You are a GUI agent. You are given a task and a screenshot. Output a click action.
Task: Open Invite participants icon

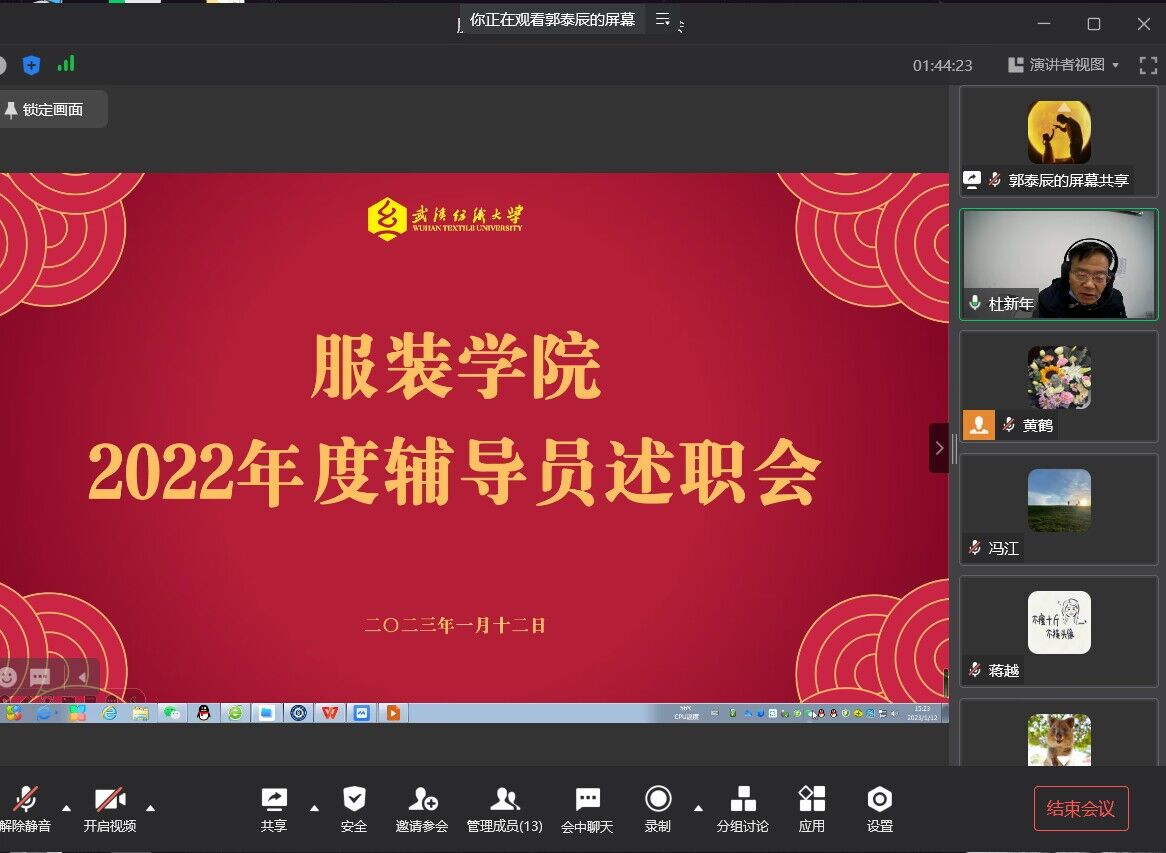click(422, 799)
